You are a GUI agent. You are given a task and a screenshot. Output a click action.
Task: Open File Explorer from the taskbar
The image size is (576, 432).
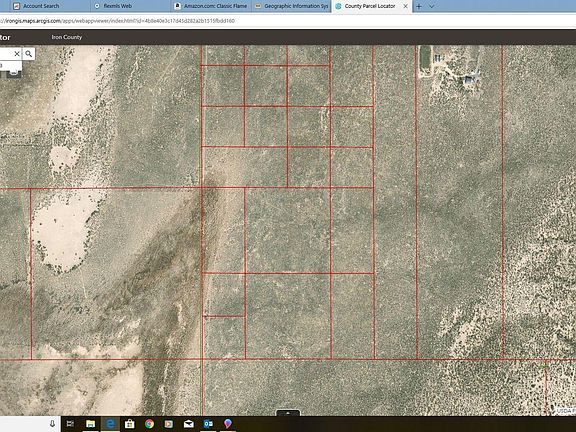click(x=90, y=424)
